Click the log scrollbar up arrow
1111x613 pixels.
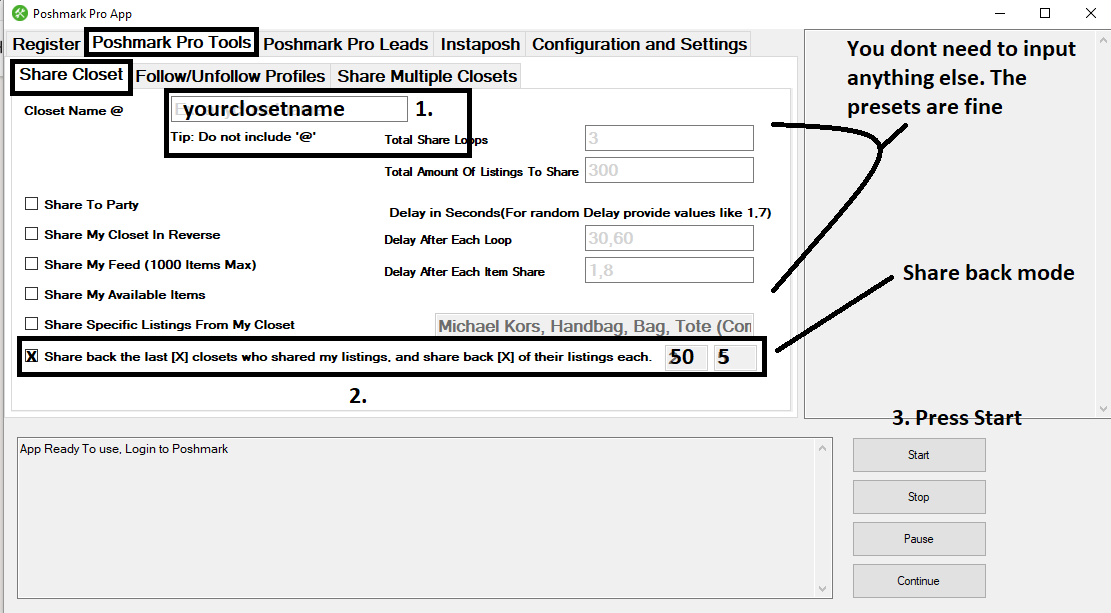(x=822, y=448)
